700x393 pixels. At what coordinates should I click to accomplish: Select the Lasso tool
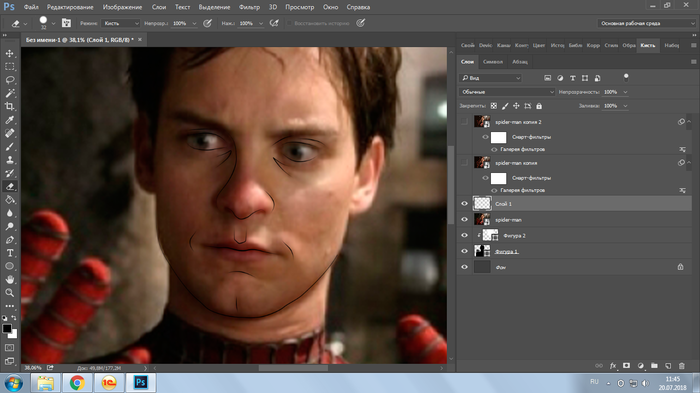point(9,80)
